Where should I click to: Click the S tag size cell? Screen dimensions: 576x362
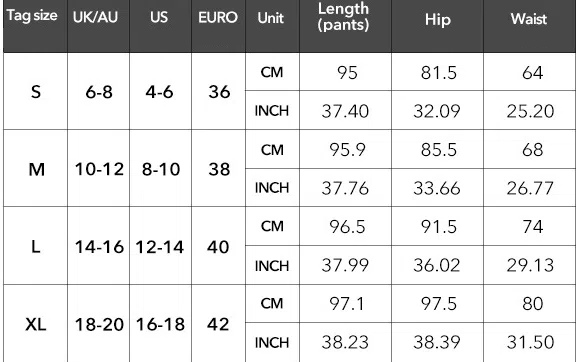click(x=36, y=92)
